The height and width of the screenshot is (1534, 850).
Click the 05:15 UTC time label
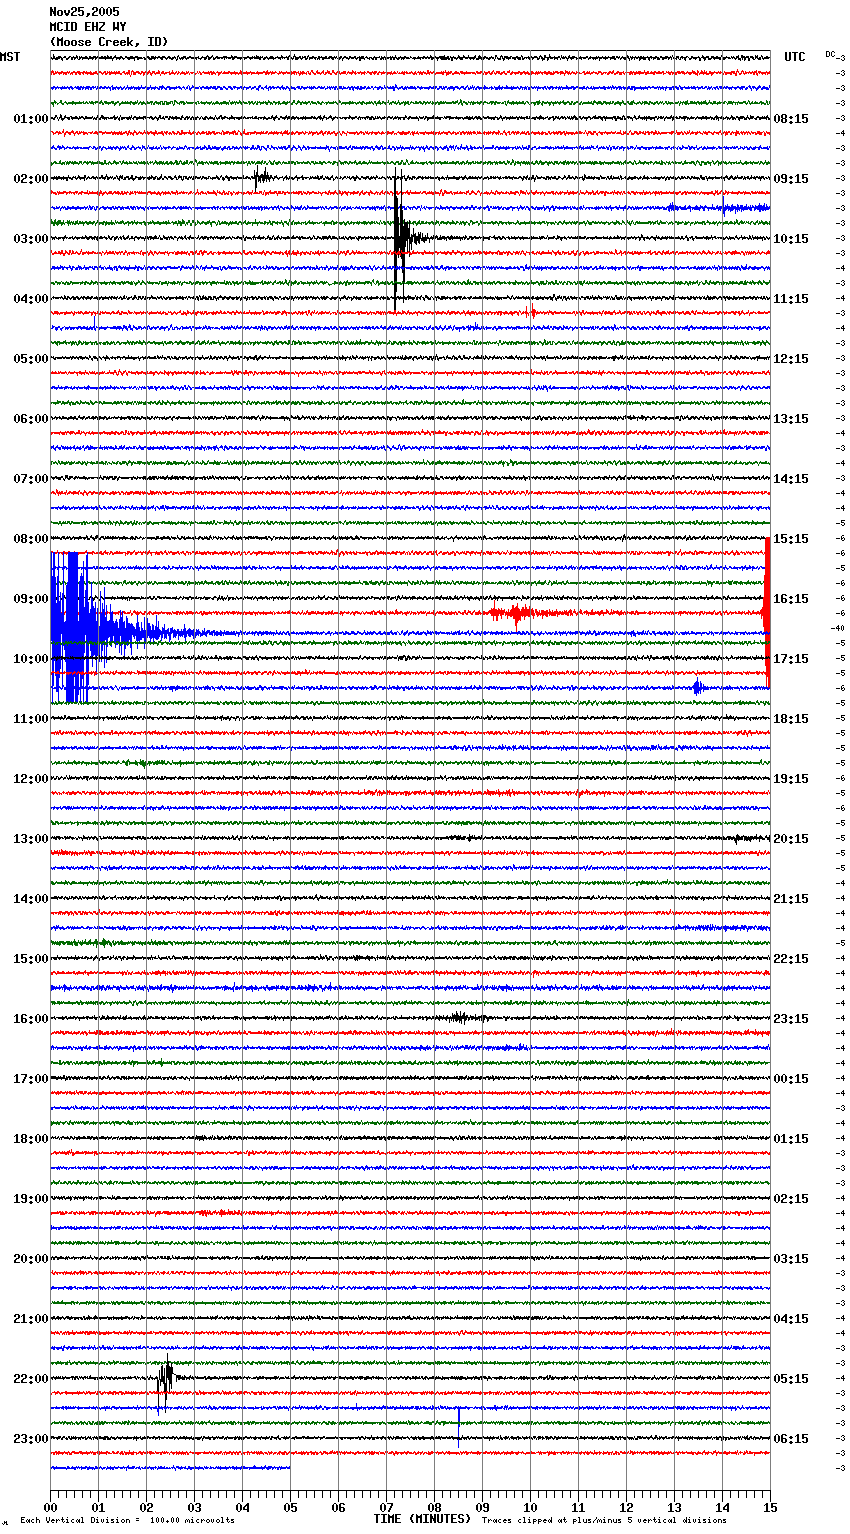point(791,1379)
